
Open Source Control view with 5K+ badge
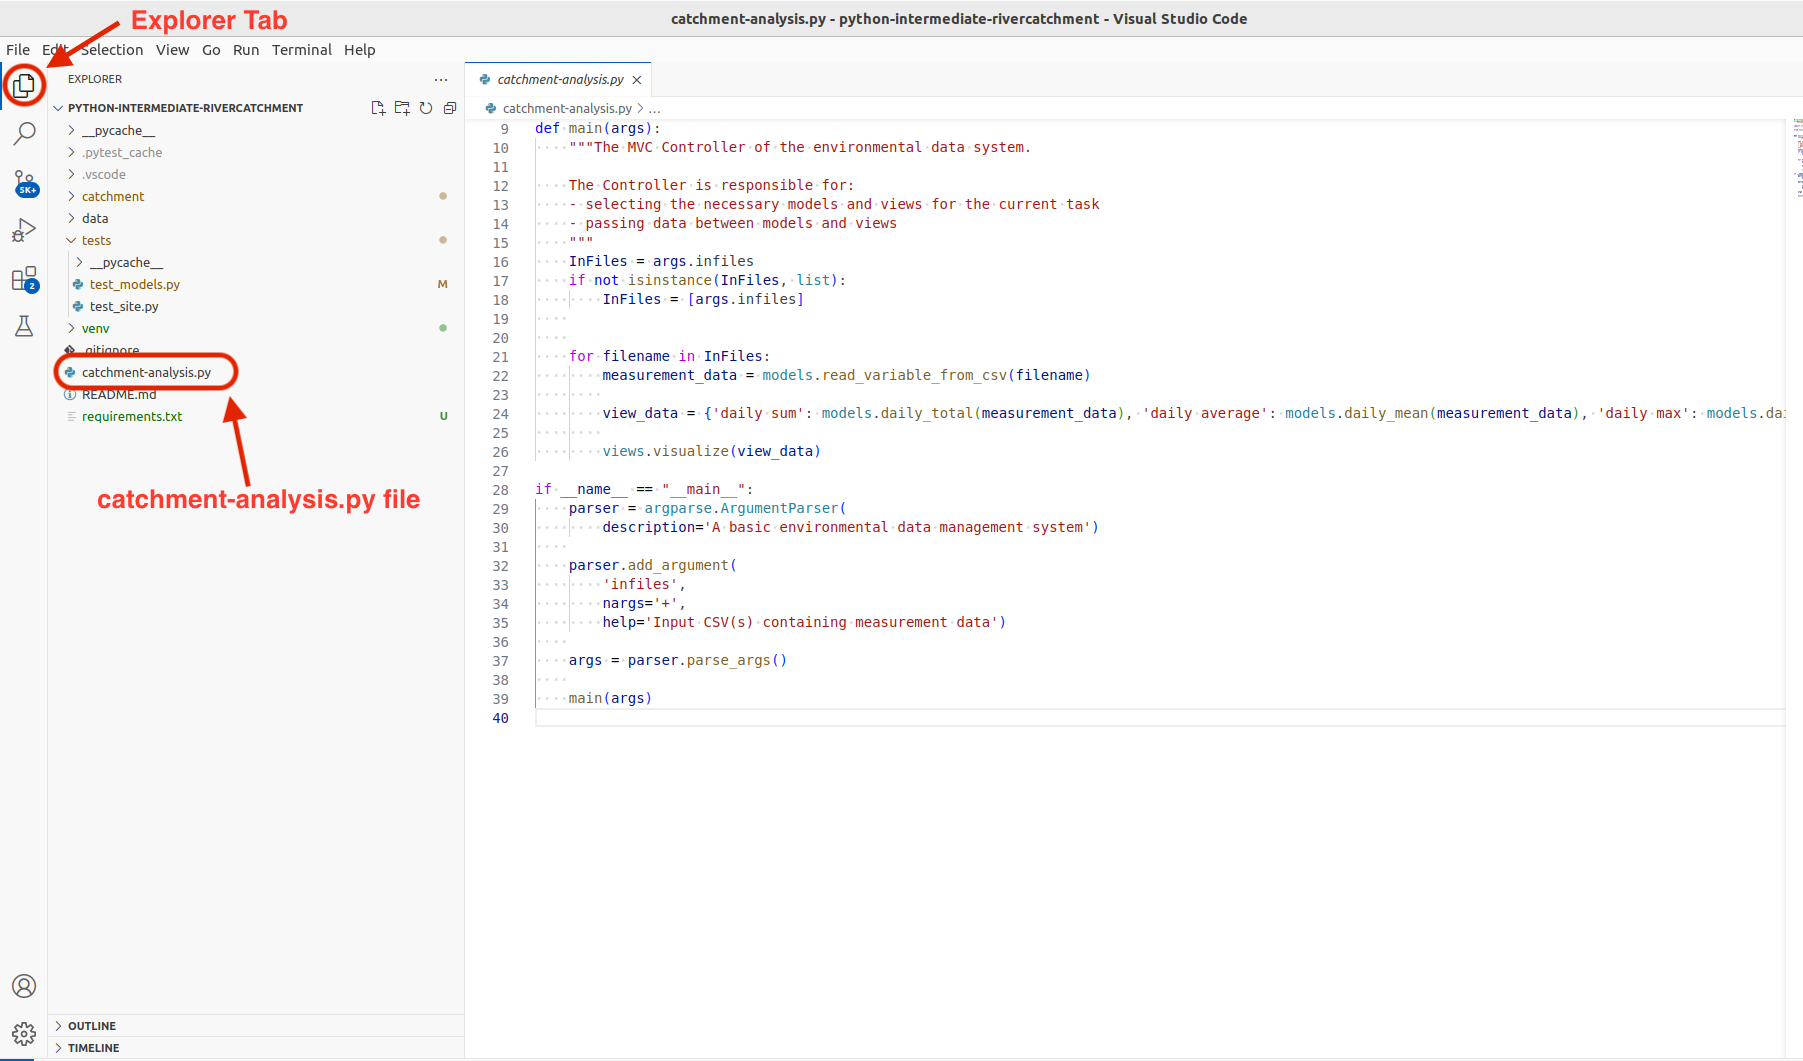tap(24, 182)
